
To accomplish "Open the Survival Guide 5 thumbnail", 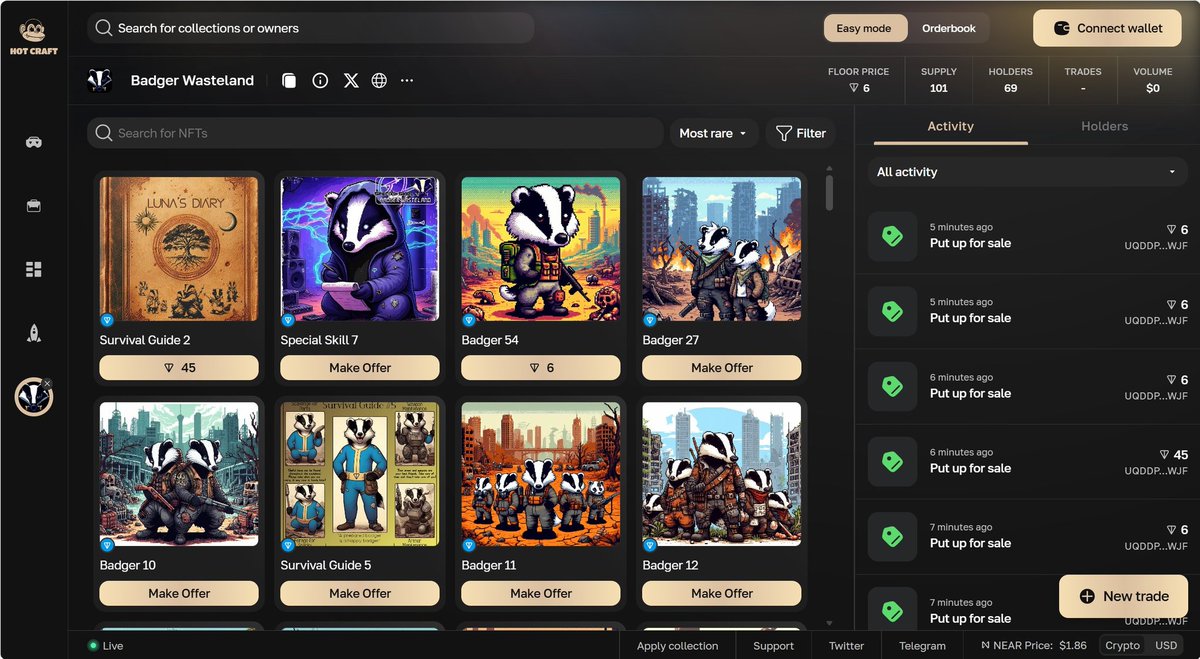I will (x=360, y=475).
